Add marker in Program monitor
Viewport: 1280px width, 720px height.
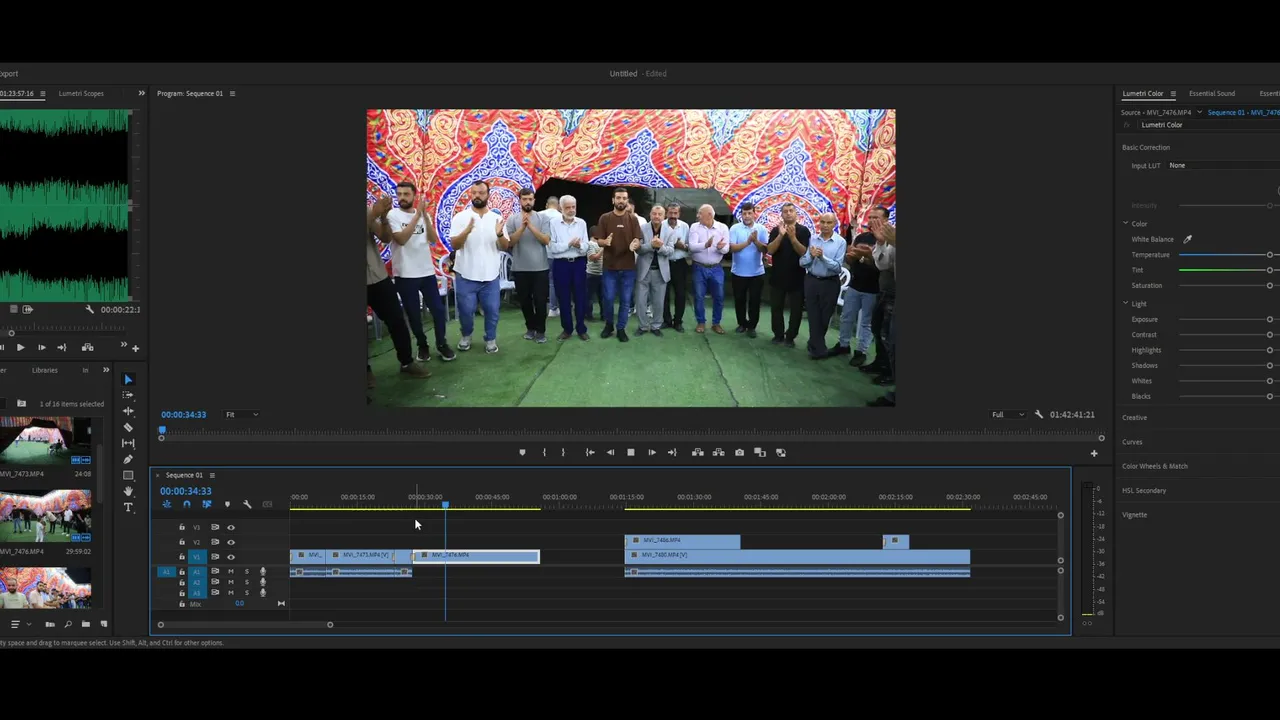[x=522, y=453]
